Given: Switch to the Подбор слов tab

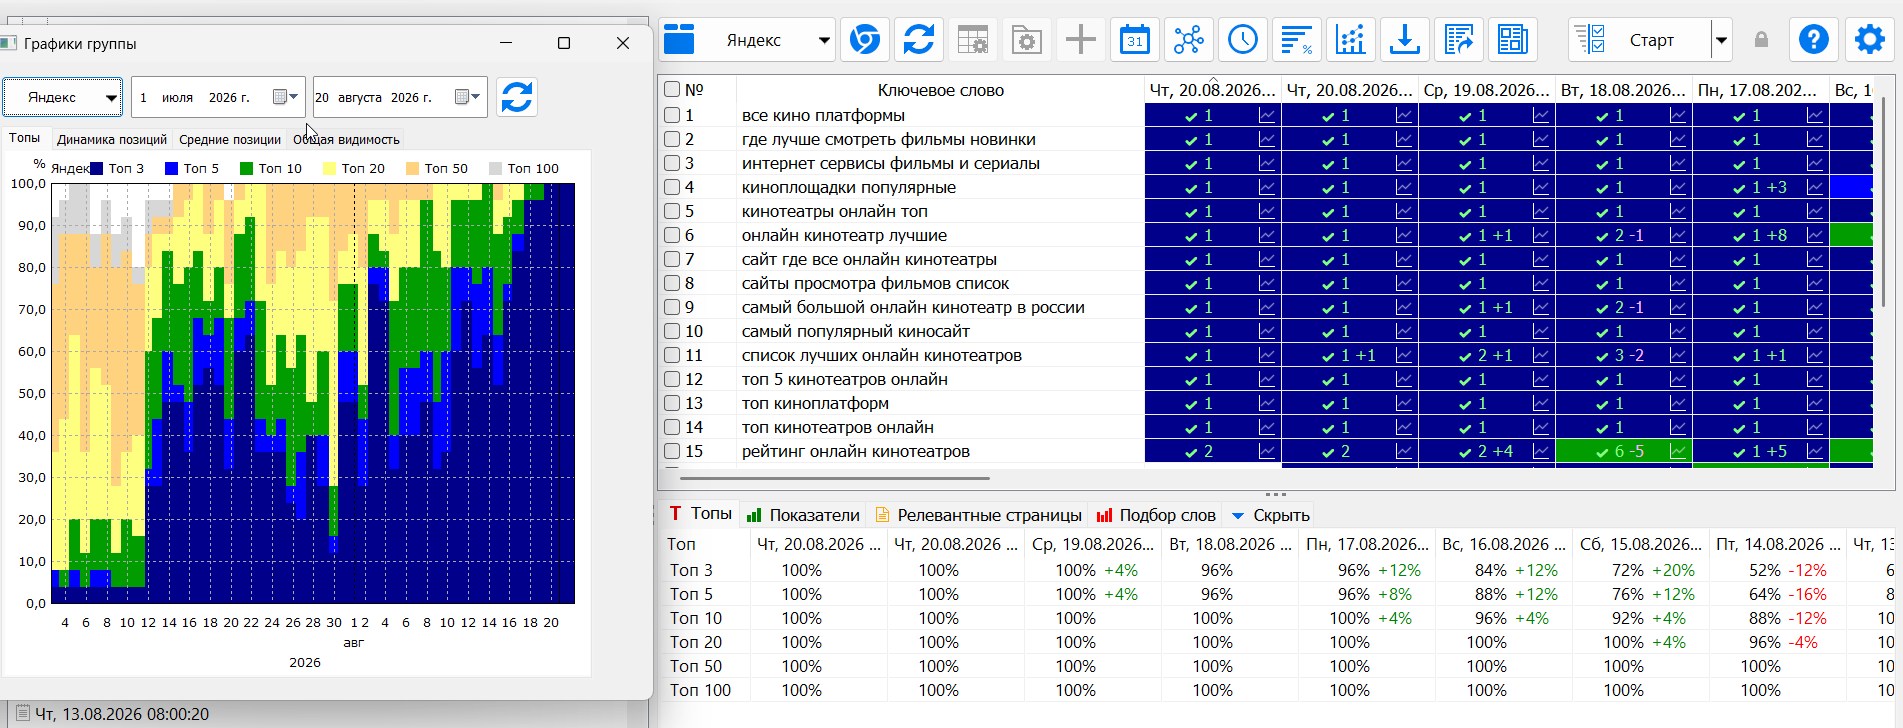Looking at the screenshot, I should (x=1156, y=515).
